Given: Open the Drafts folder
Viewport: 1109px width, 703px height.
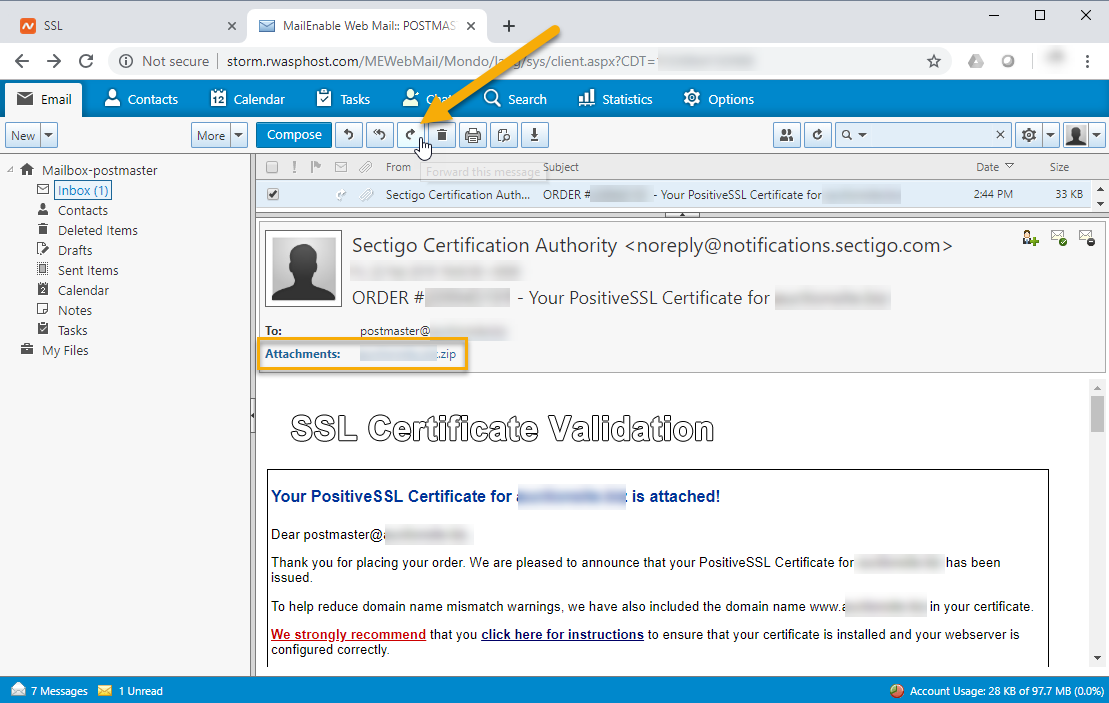Looking at the screenshot, I should (75, 250).
